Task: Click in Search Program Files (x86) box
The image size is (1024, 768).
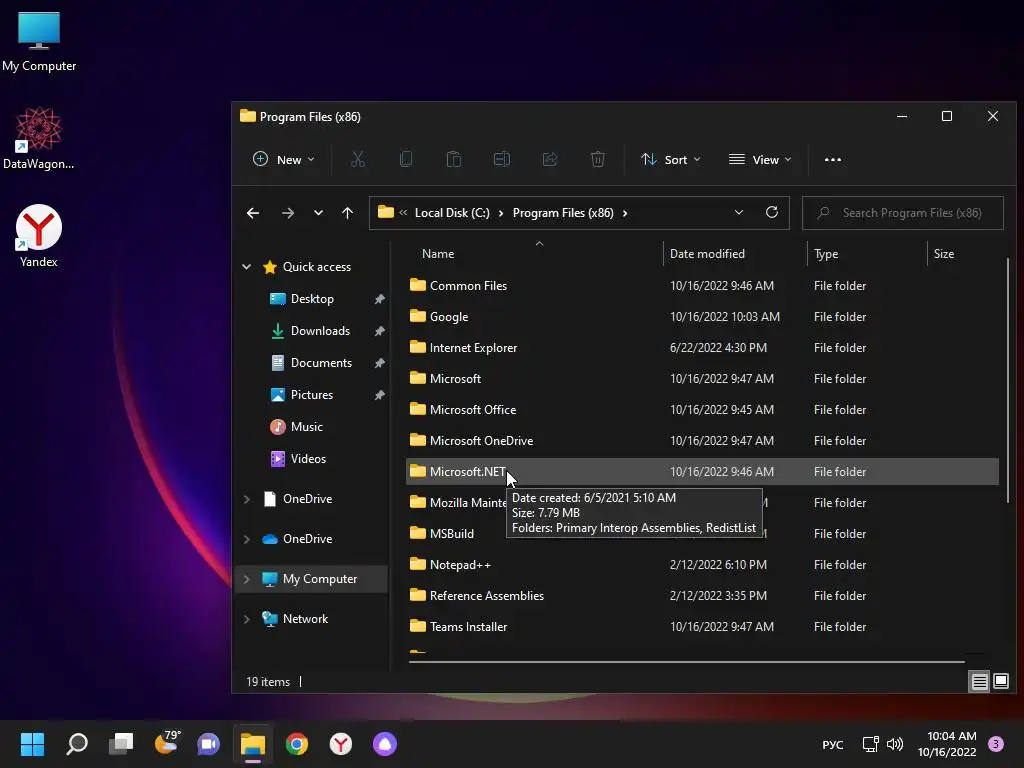Action: coord(903,213)
